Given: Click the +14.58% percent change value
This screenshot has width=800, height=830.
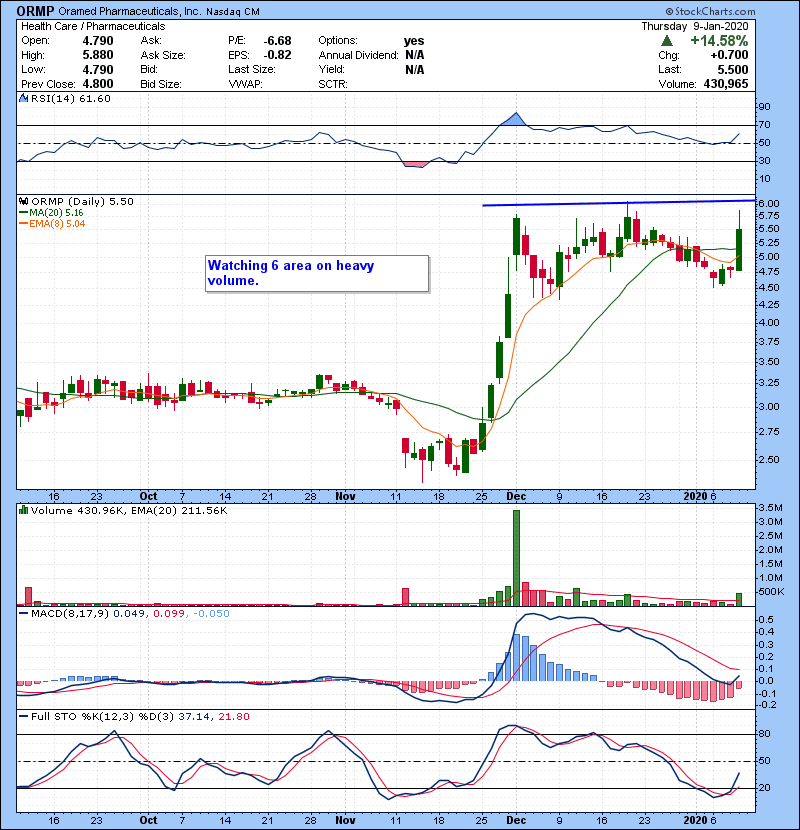Looking at the screenshot, I should click(719, 41).
